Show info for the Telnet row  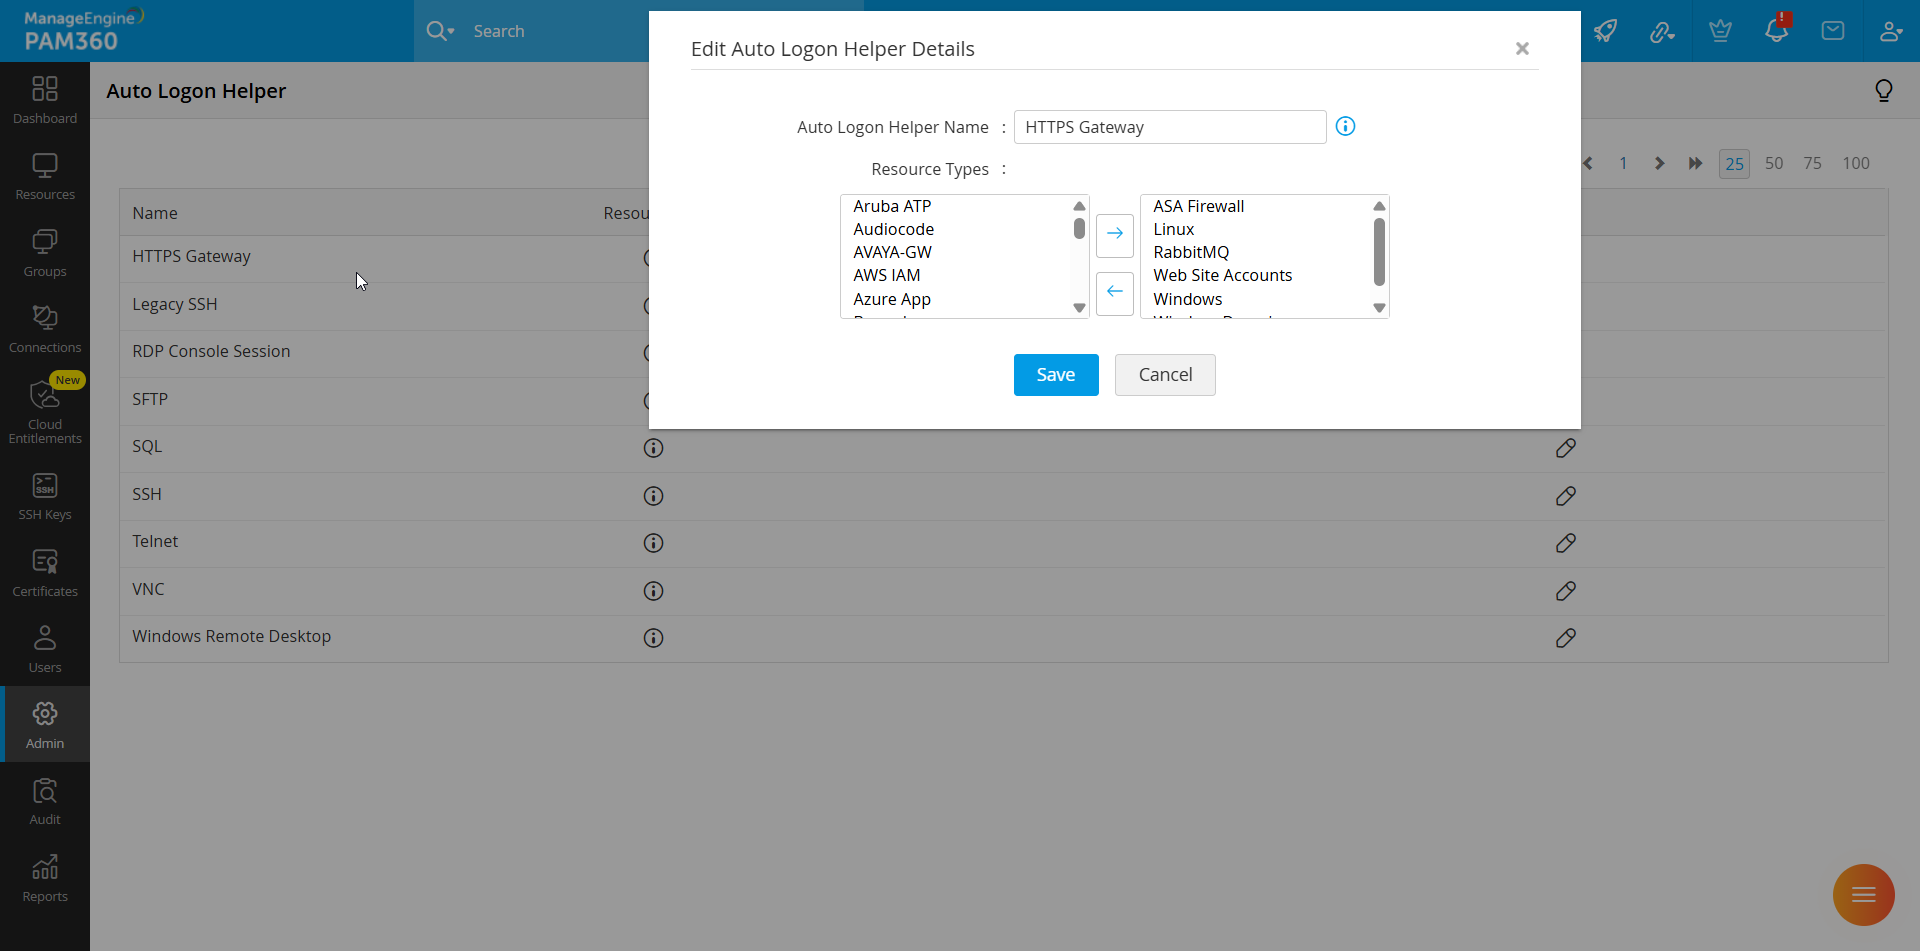click(653, 543)
